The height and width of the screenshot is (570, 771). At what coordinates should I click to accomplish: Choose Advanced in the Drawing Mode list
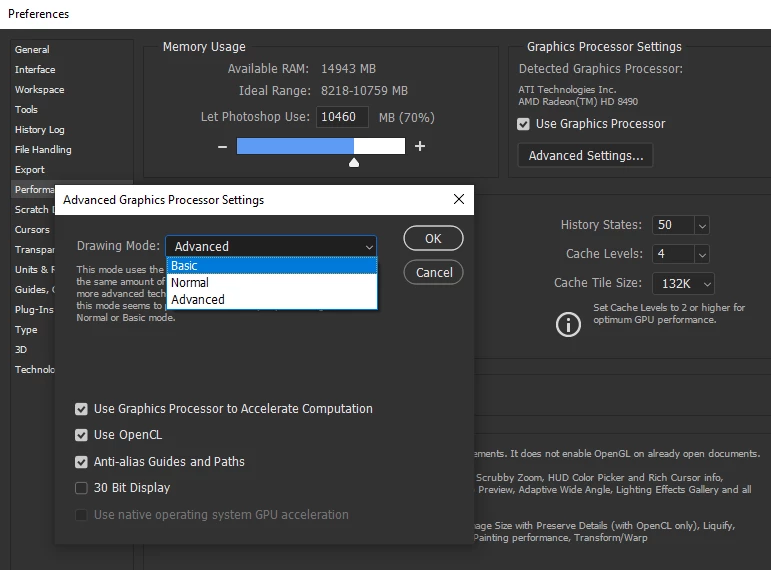pos(272,300)
